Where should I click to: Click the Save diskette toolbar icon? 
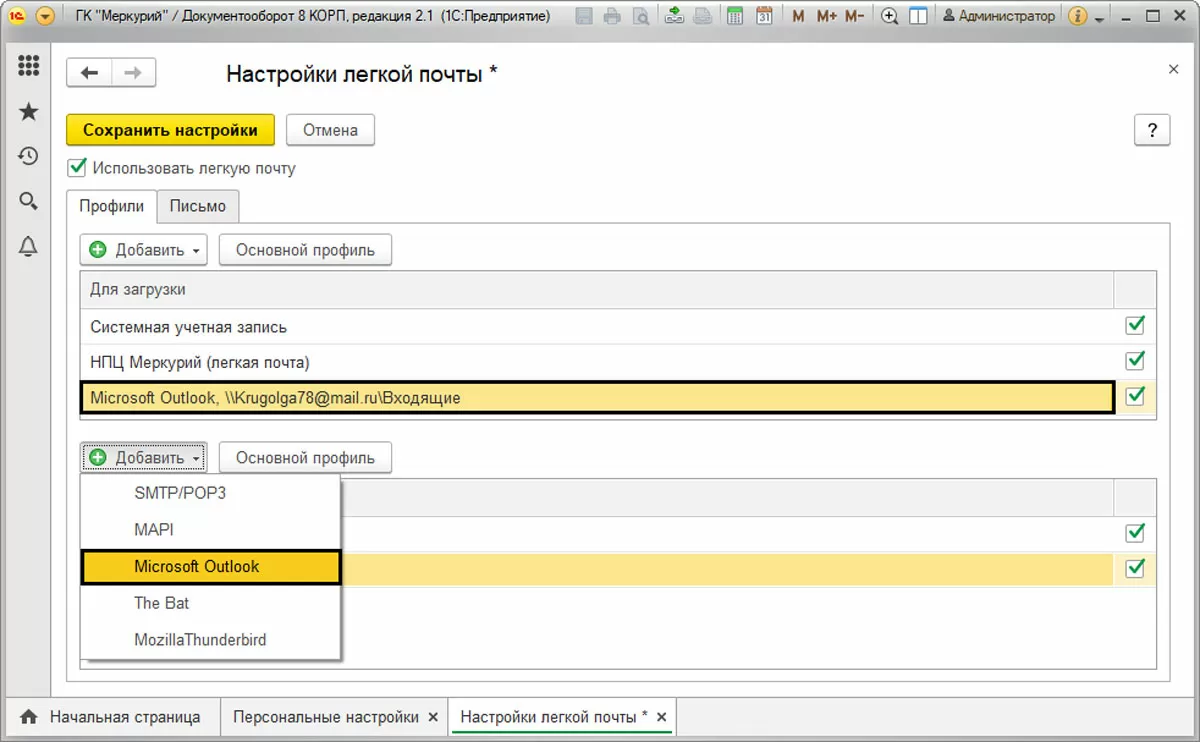(584, 16)
